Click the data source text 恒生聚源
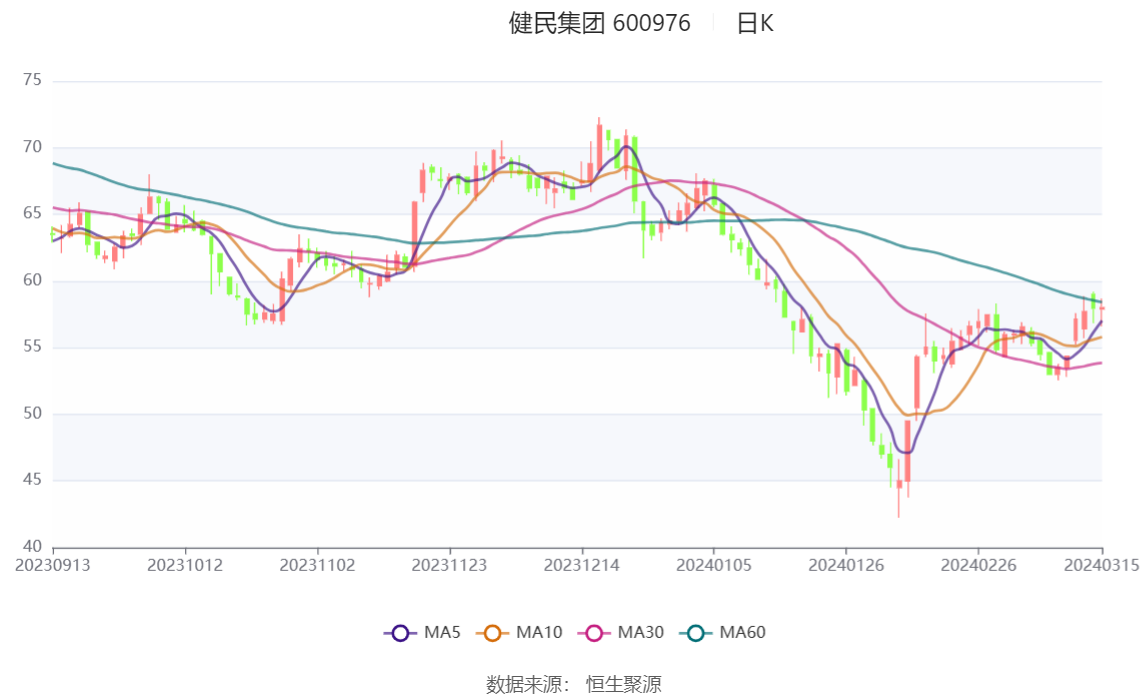This screenshot has width=1148, height=699. [624, 685]
